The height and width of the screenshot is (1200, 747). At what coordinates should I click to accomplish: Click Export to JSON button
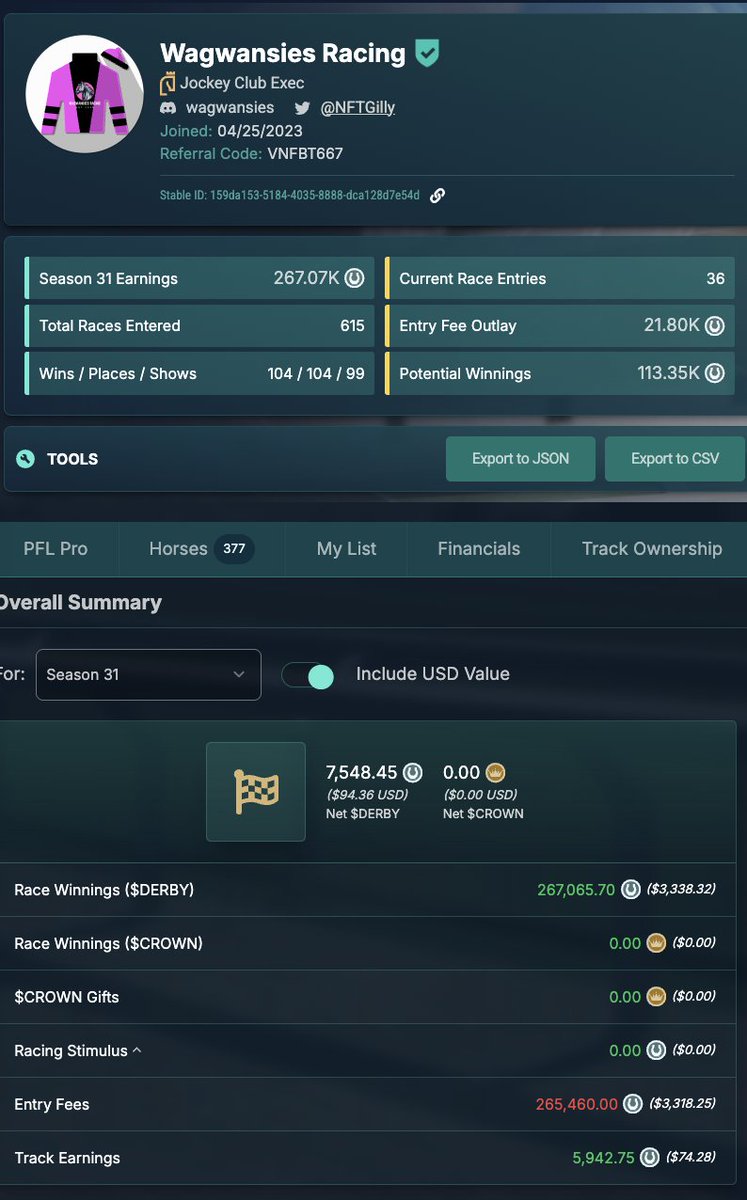point(521,459)
